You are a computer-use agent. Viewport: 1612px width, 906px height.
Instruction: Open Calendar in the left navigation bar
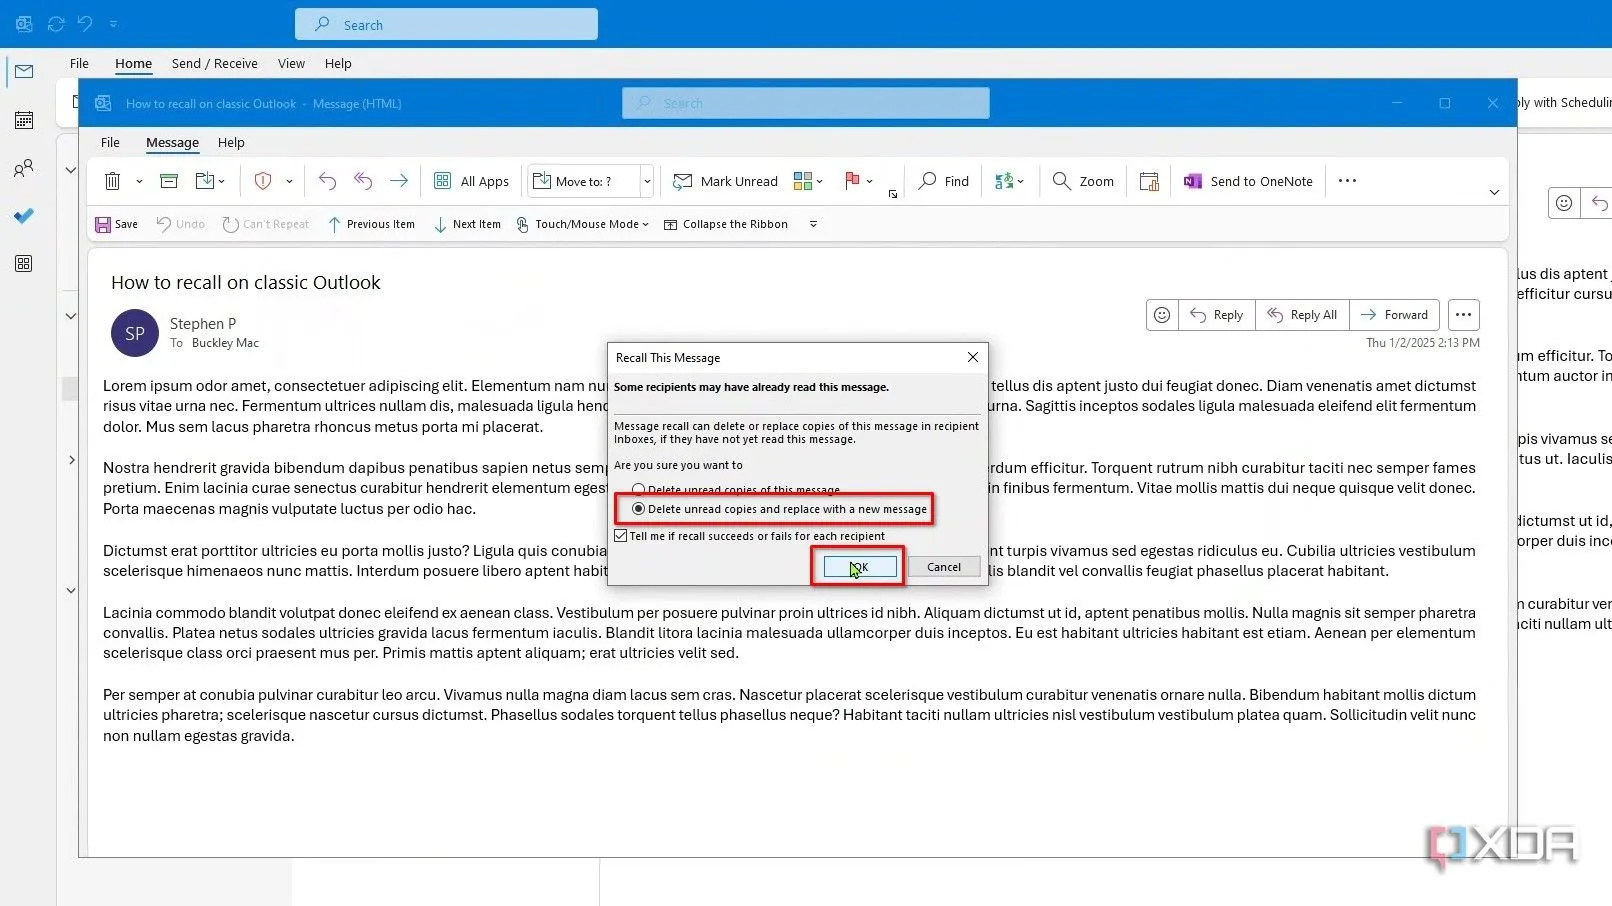(24, 120)
